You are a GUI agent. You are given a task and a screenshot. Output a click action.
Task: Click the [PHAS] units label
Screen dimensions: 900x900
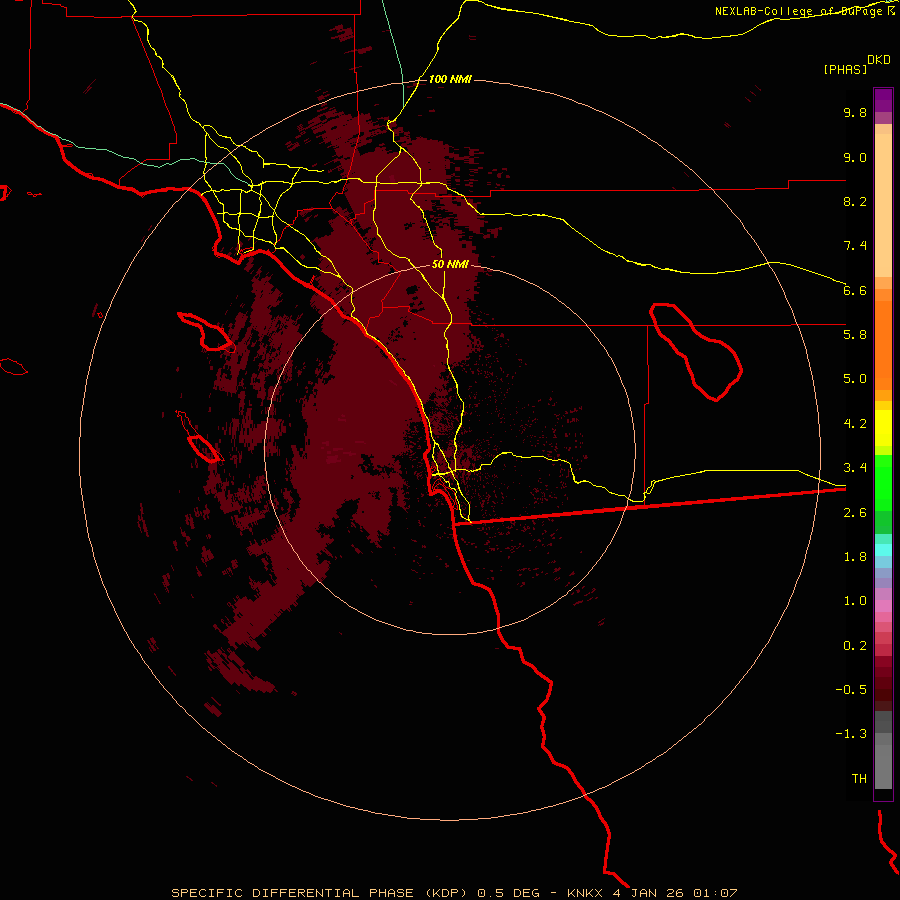tap(845, 70)
